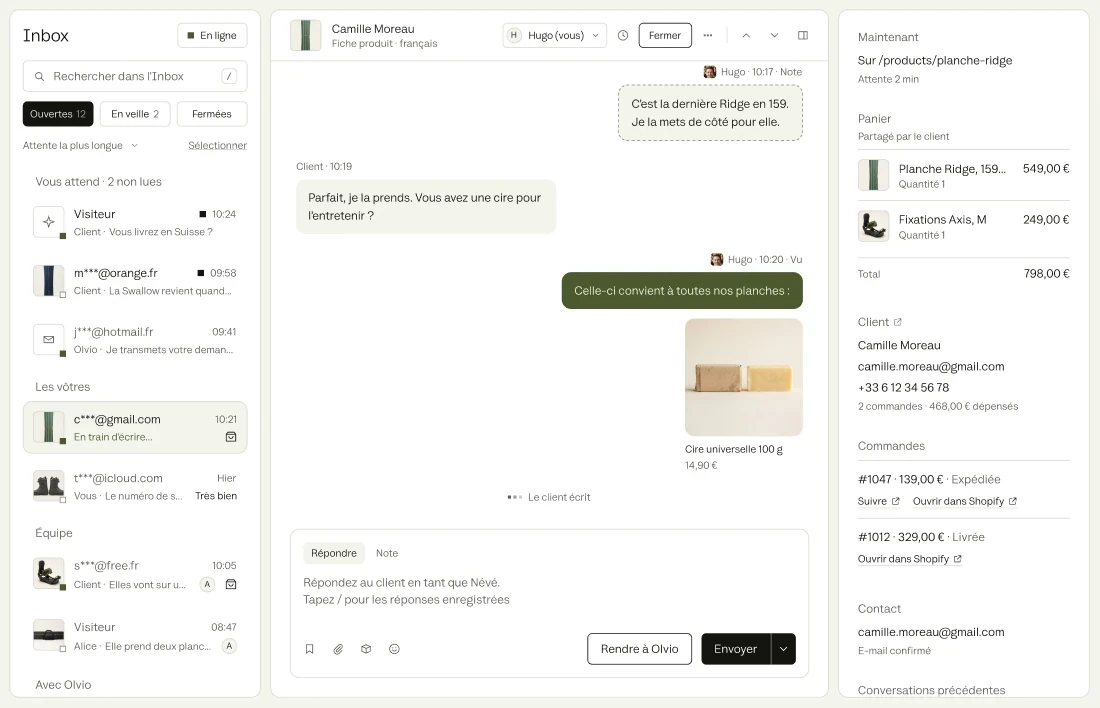Click the product thumbnail beside Camille Moreau header
The height and width of the screenshot is (708, 1100).
(x=305, y=36)
